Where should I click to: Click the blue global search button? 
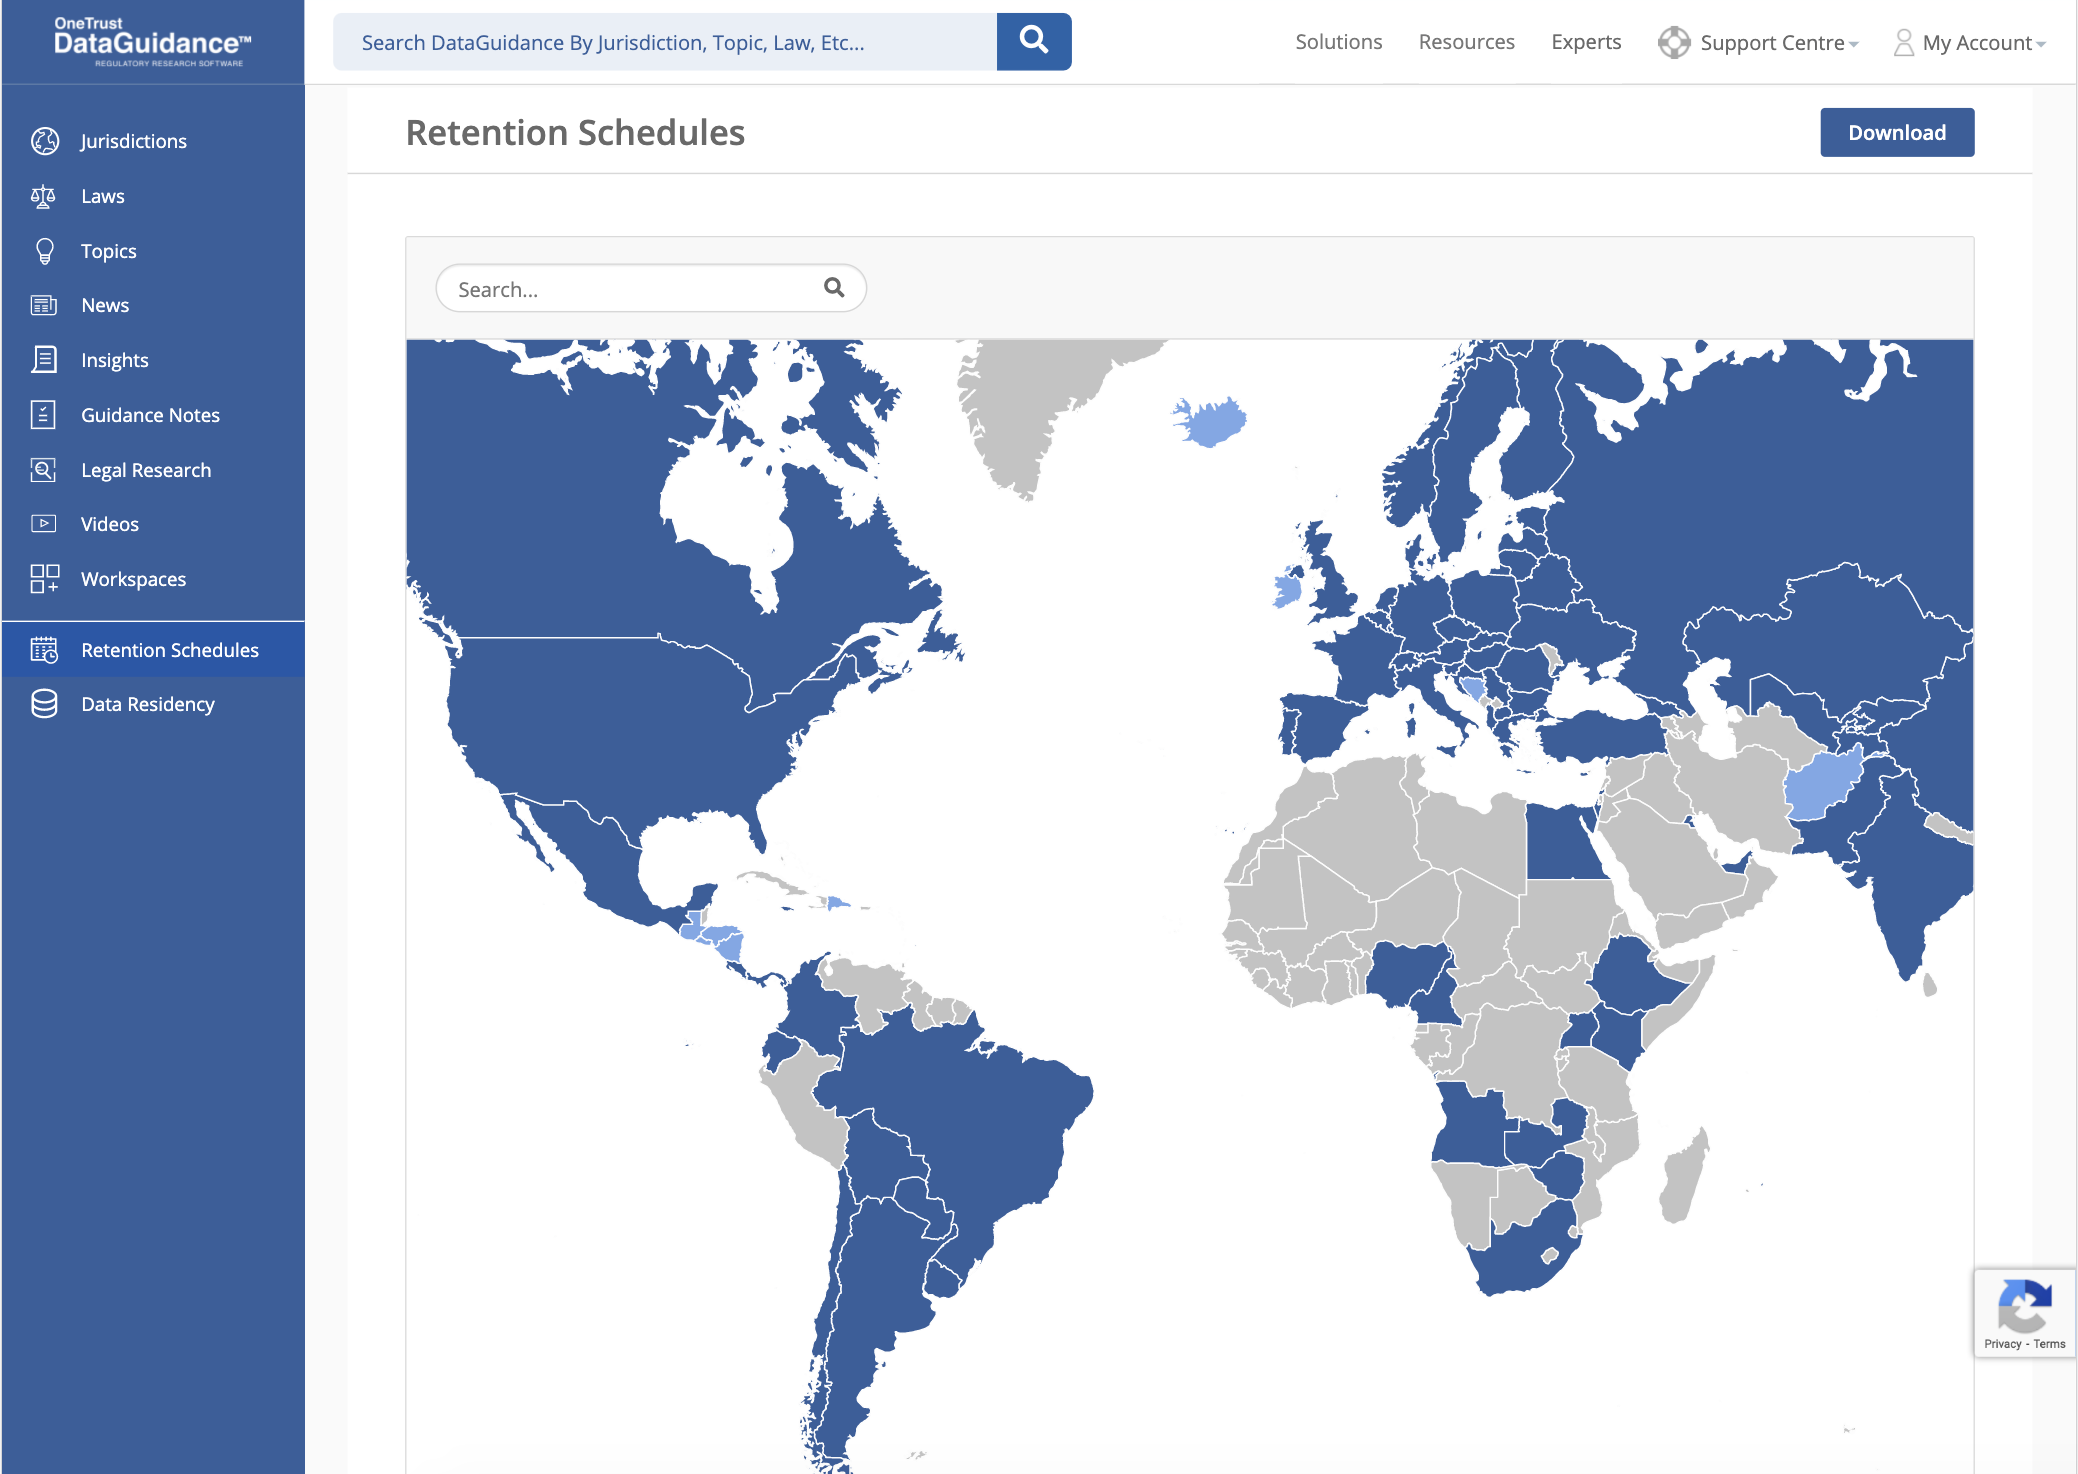(x=1034, y=42)
